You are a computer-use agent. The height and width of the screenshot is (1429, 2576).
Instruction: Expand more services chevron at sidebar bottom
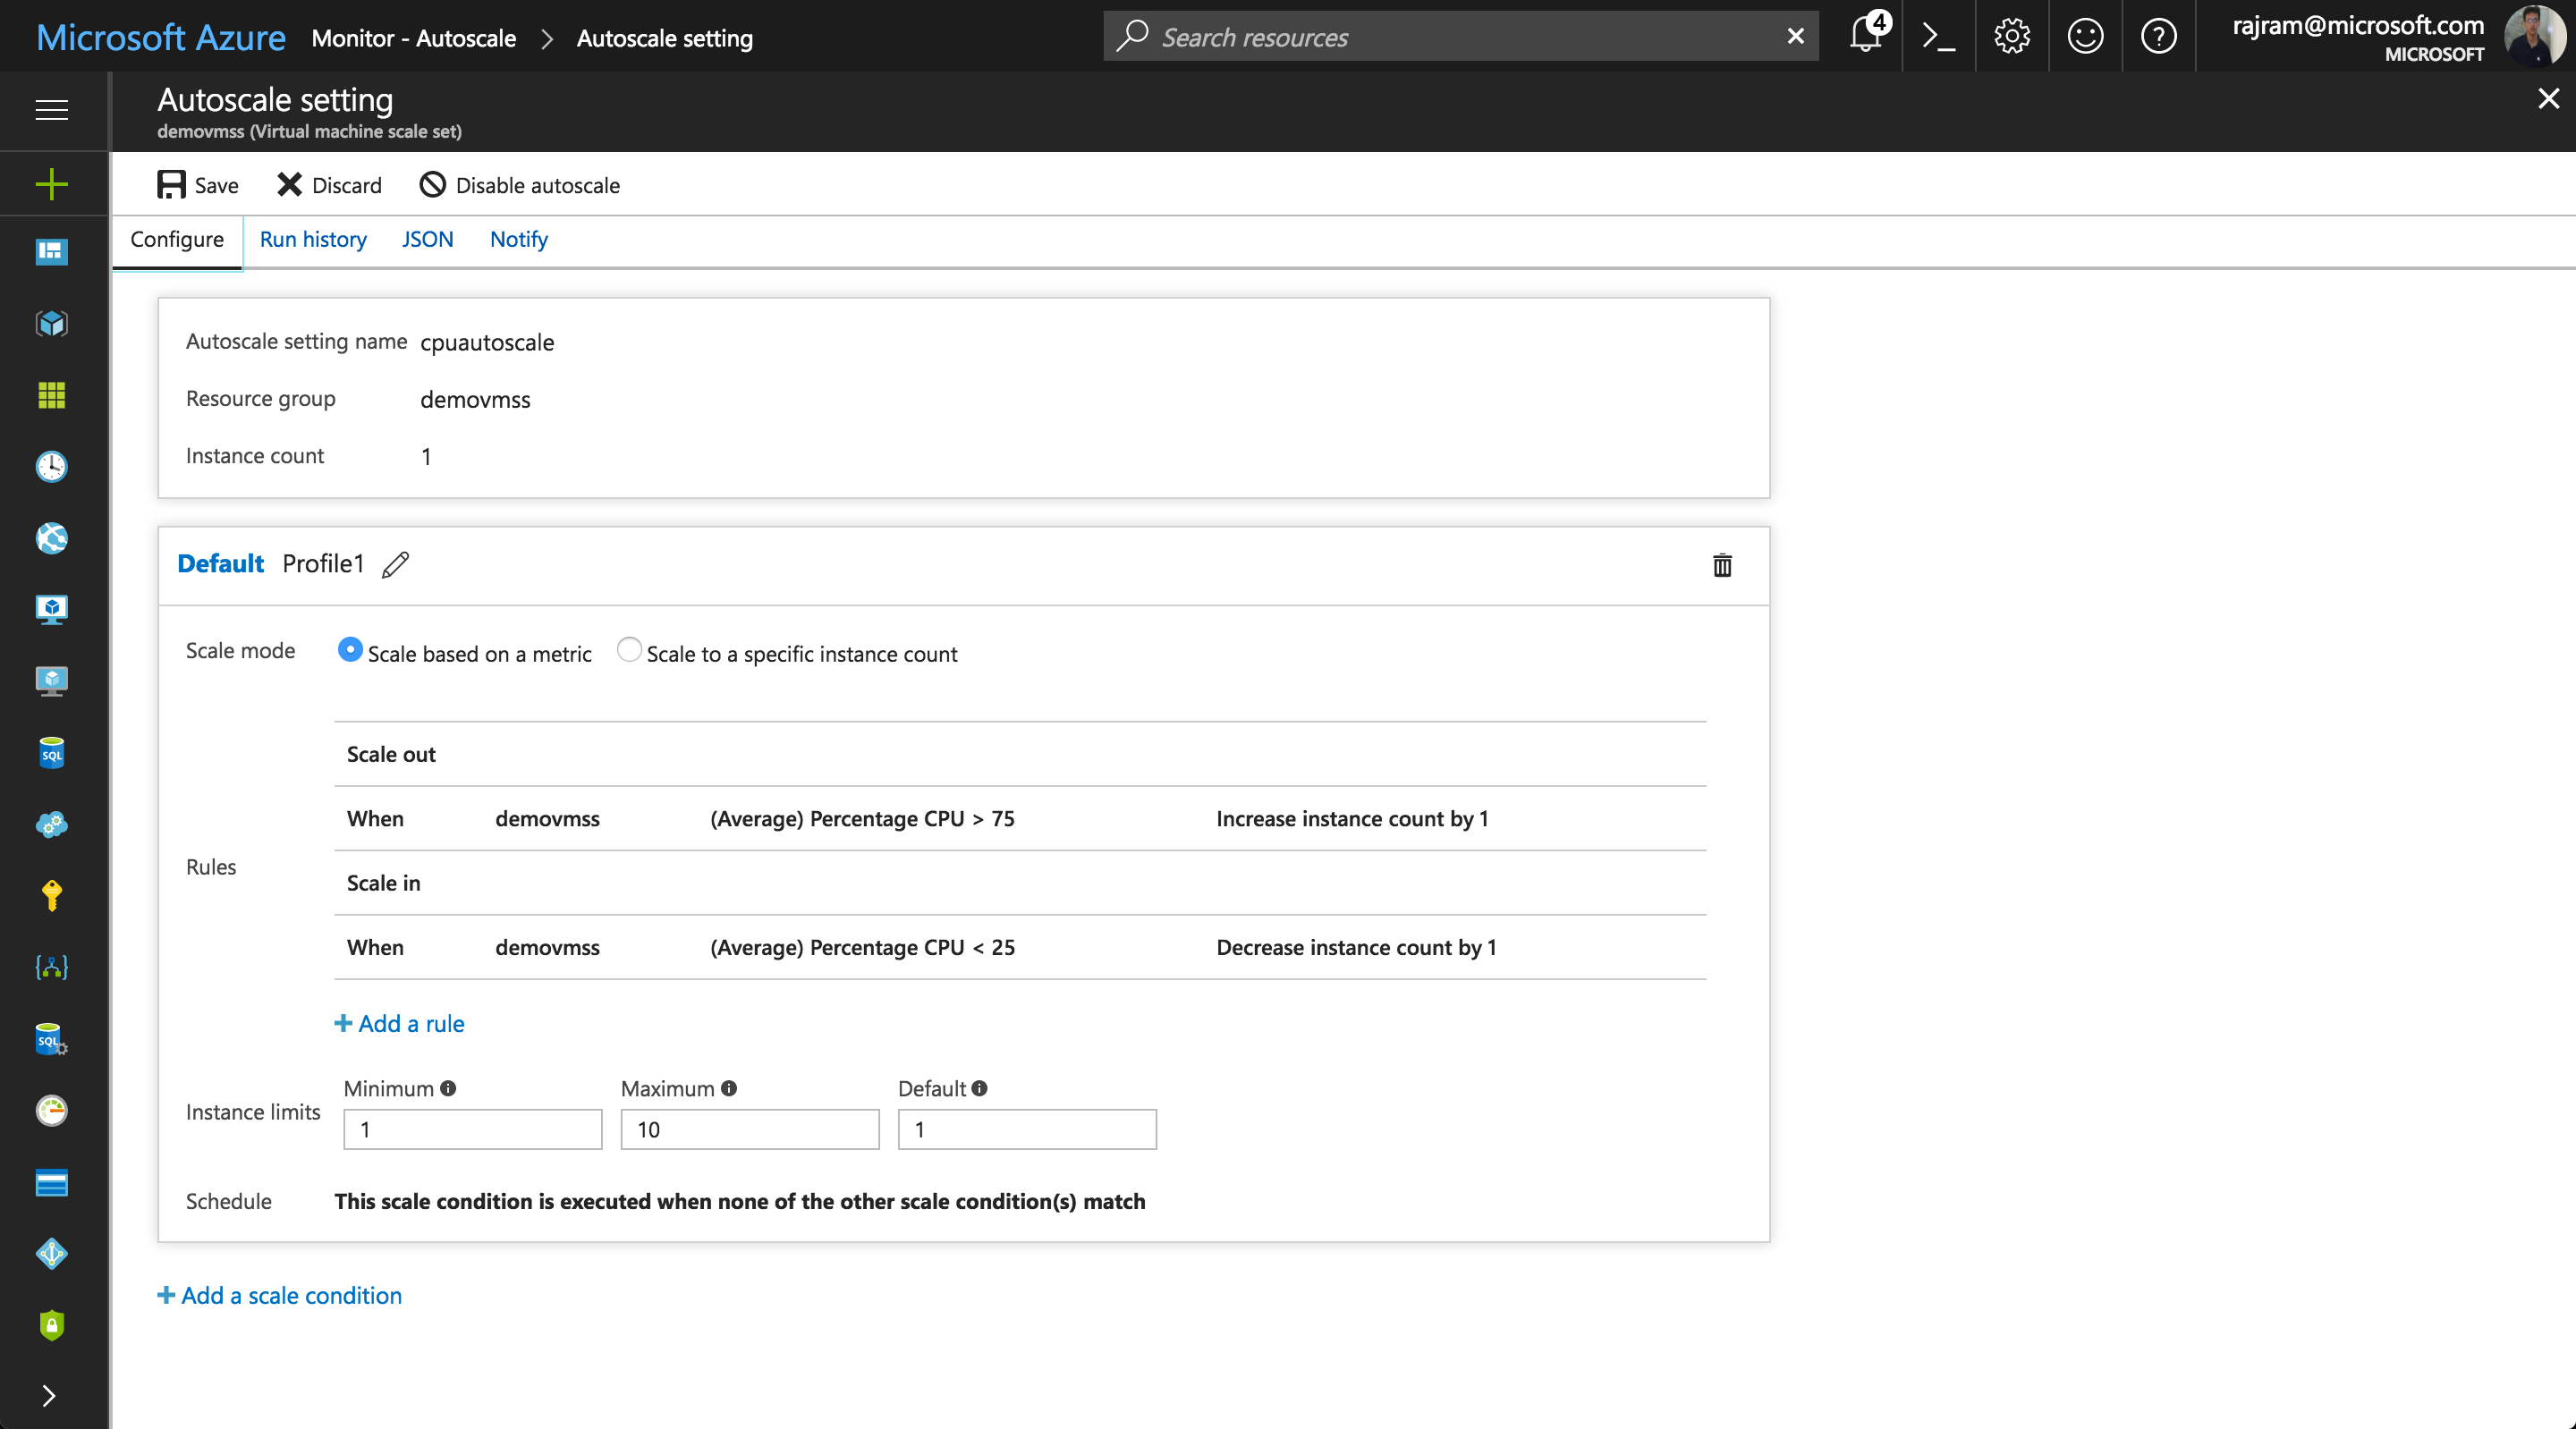pyautogui.click(x=49, y=1395)
